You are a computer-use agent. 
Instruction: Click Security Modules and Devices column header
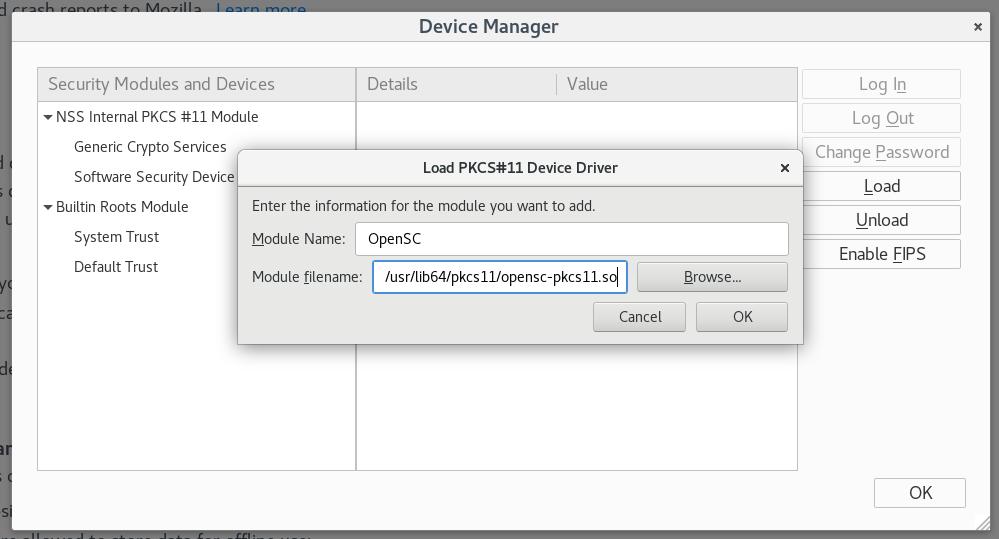point(197,84)
